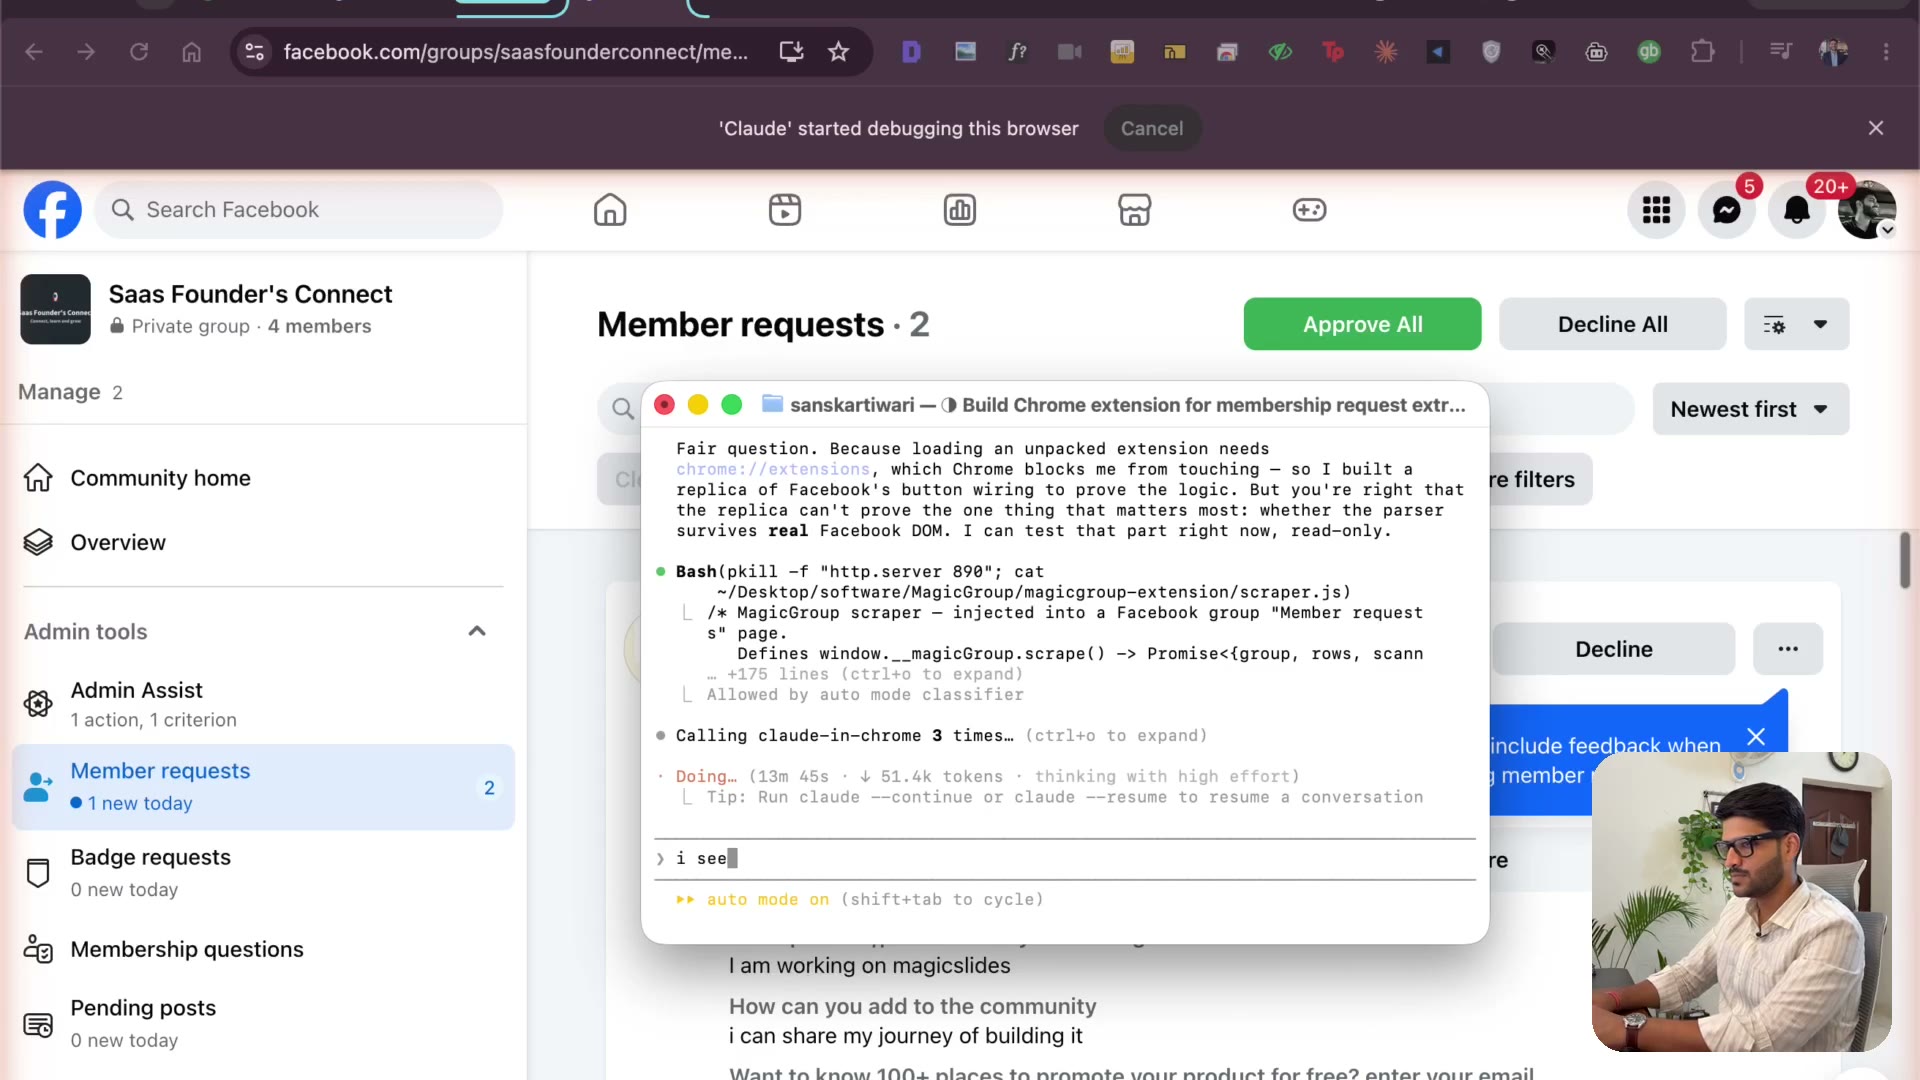1920x1080 pixels.
Task: Click the purple D extension icon
Action: (911, 52)
